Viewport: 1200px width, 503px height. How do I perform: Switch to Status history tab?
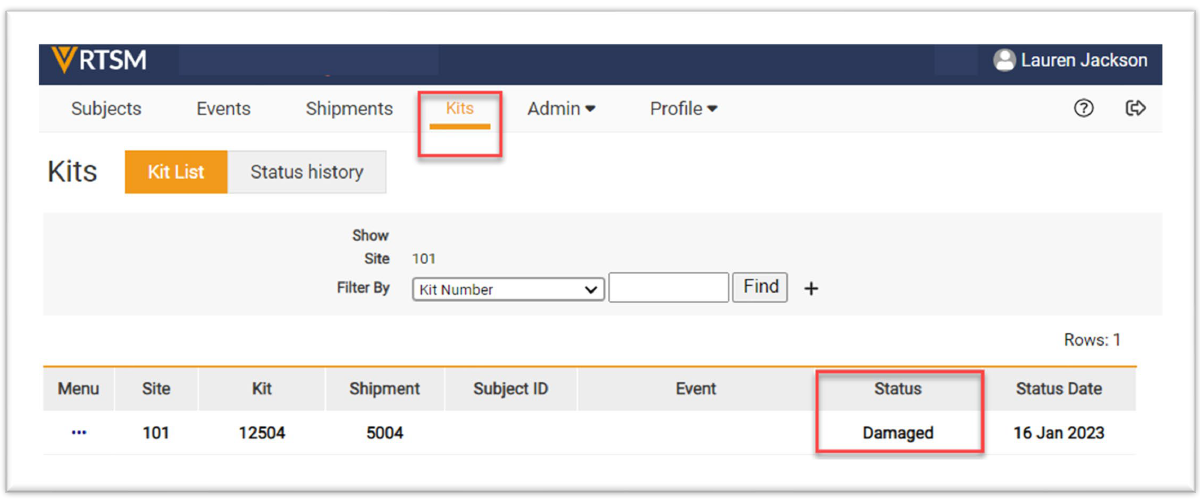click(x=306, y=172)
